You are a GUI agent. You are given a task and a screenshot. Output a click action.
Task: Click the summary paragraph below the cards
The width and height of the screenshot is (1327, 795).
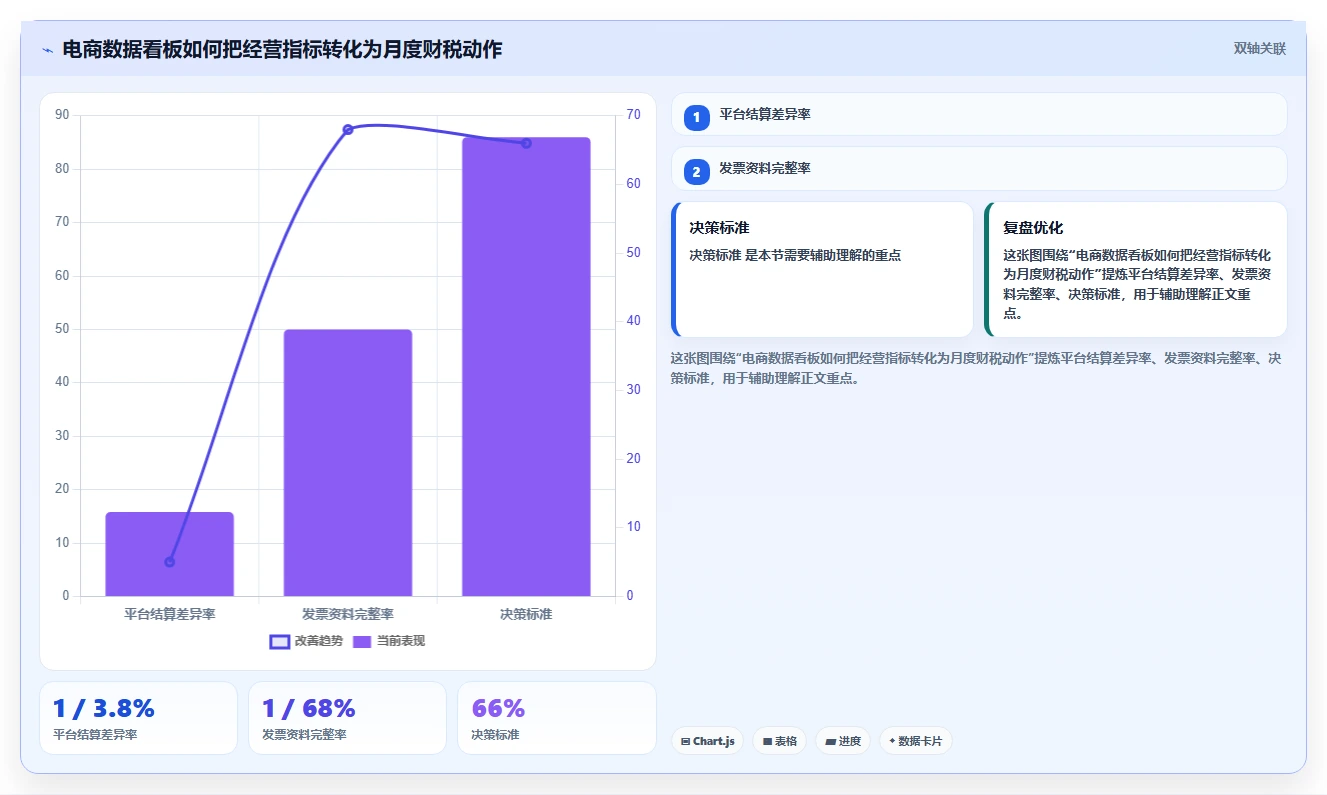click(975, 368)
